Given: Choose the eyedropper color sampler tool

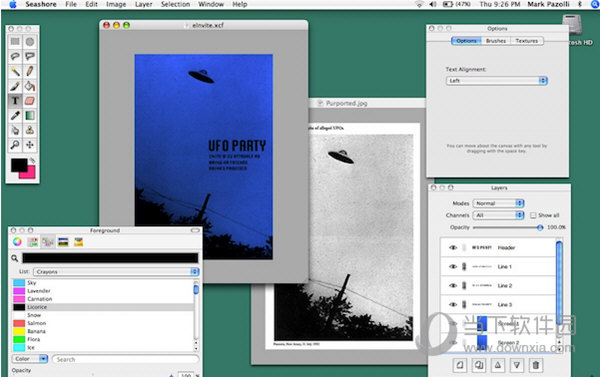Looking at the screenshot, I should pos(15,115).
